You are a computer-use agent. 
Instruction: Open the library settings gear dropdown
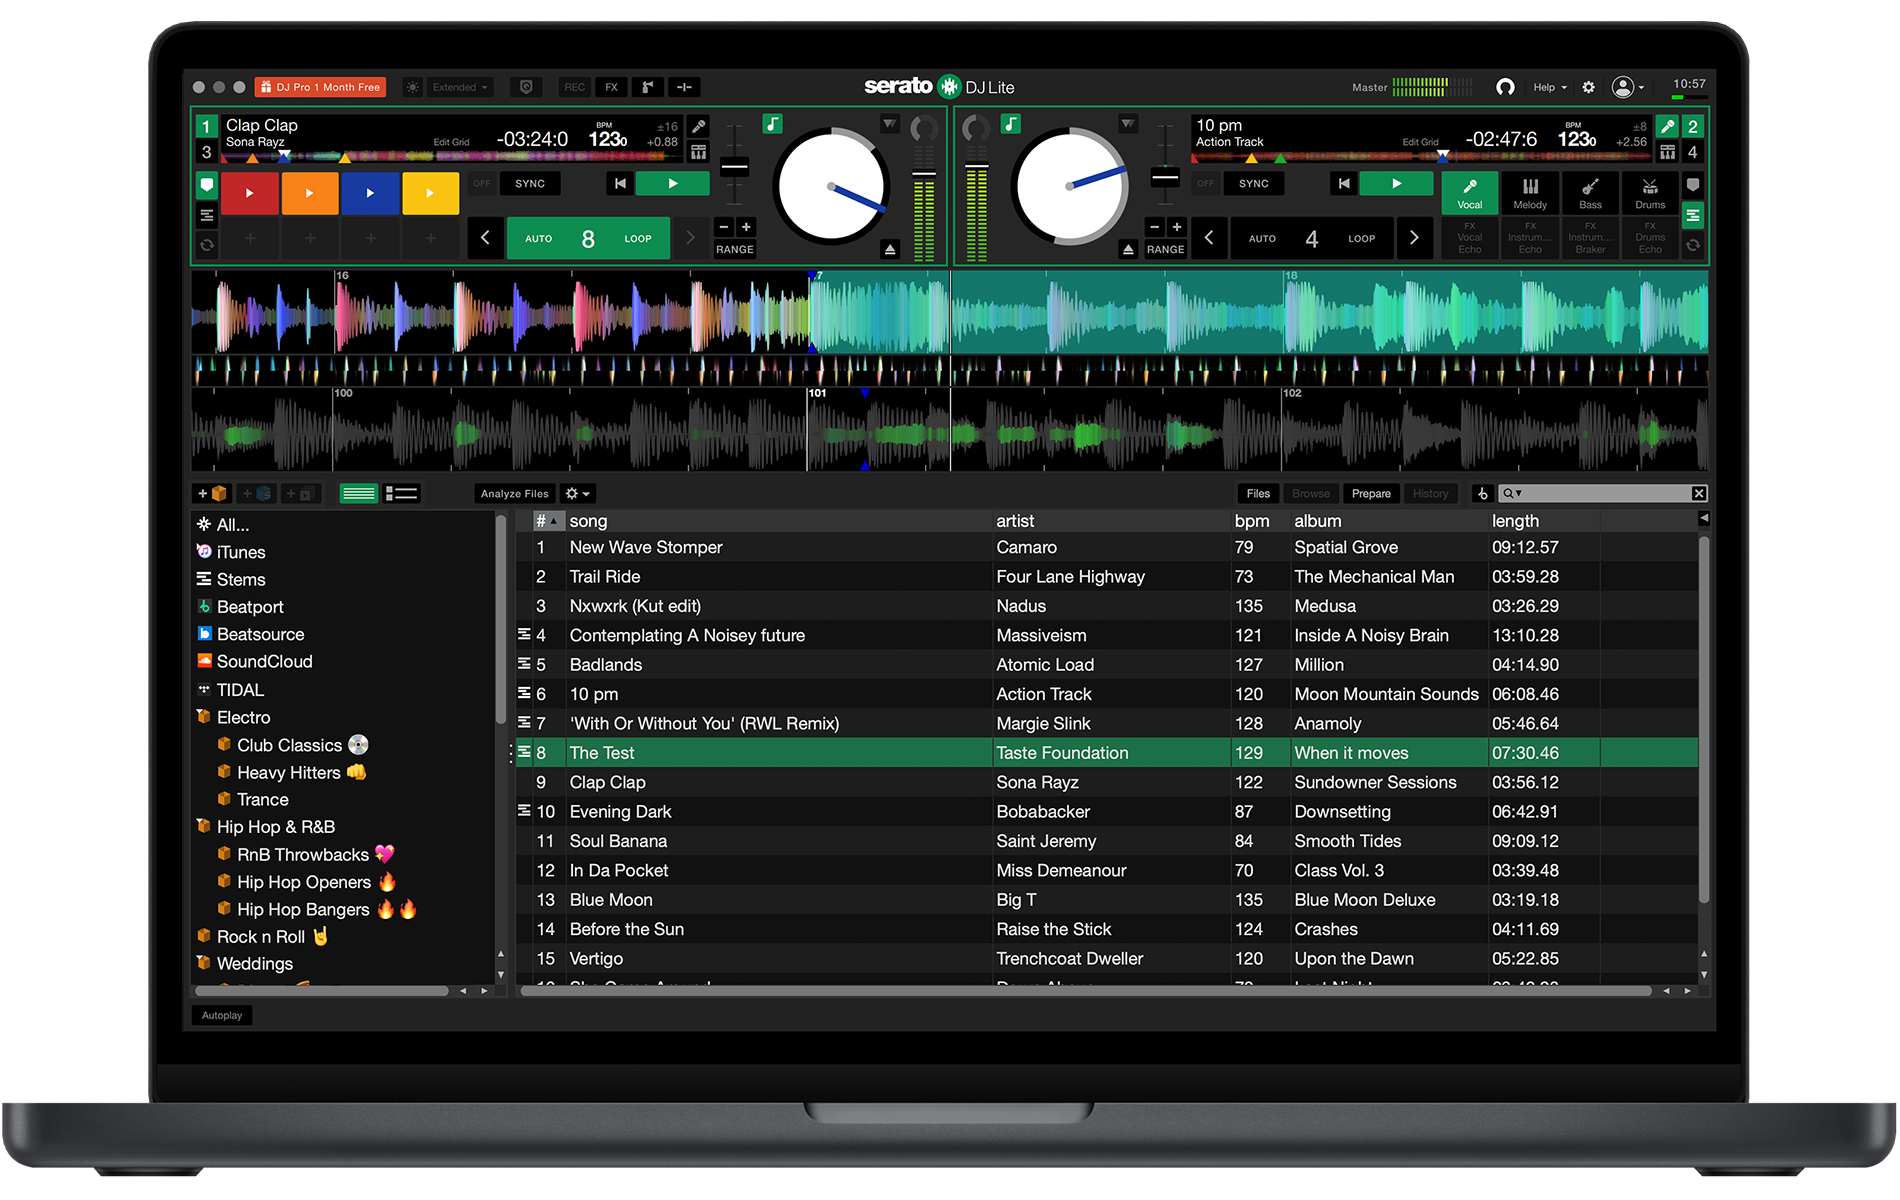pyautogui.click(x=578, y=493)
